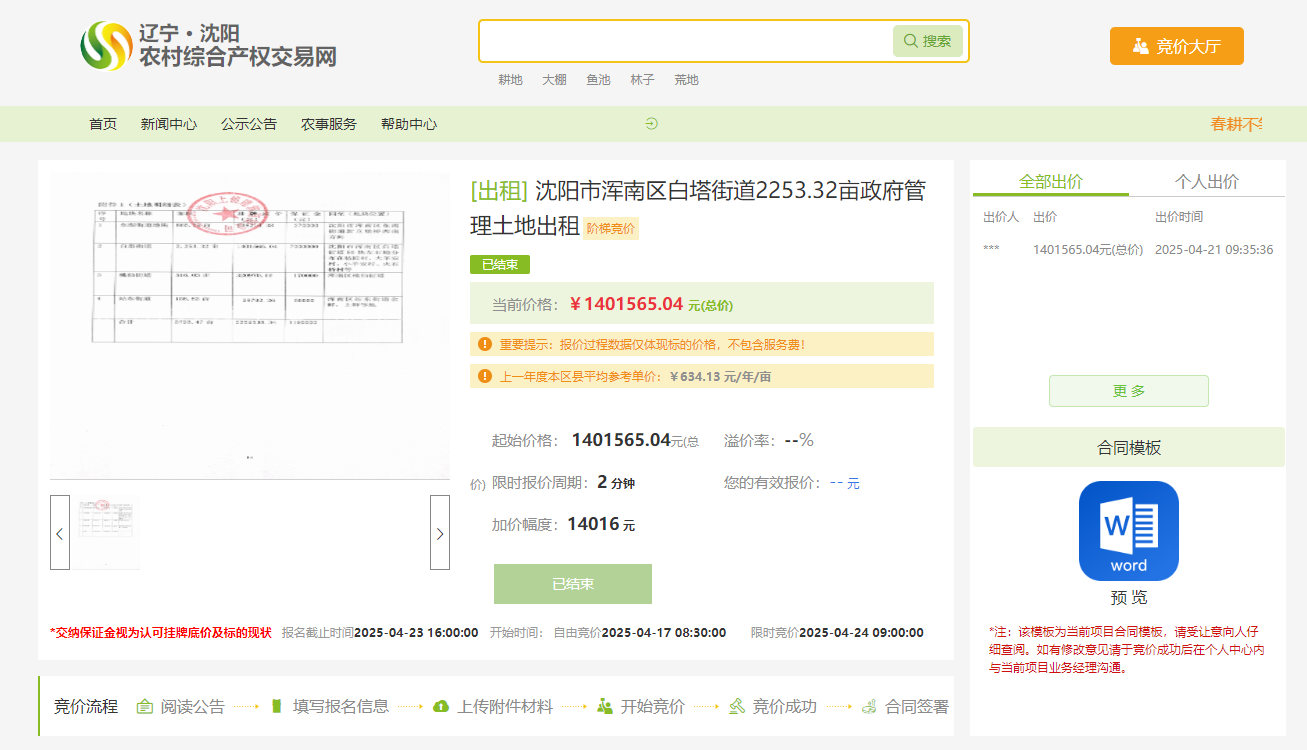Click the 更多 button

(1128, 391)
